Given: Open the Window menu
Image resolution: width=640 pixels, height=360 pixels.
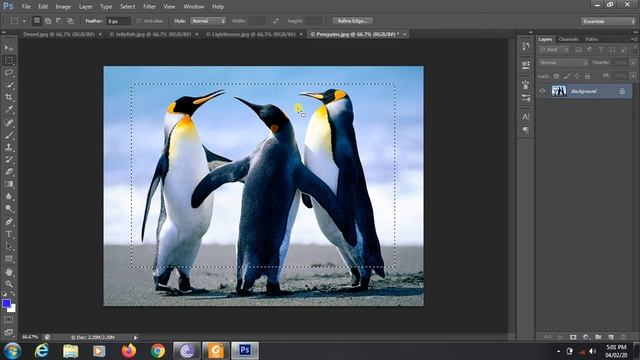Looking at the screenshot, I should (193, 7).
